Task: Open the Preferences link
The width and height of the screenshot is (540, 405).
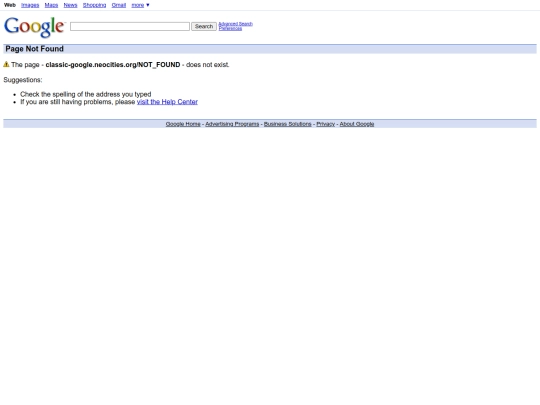Action: (230, 29)
